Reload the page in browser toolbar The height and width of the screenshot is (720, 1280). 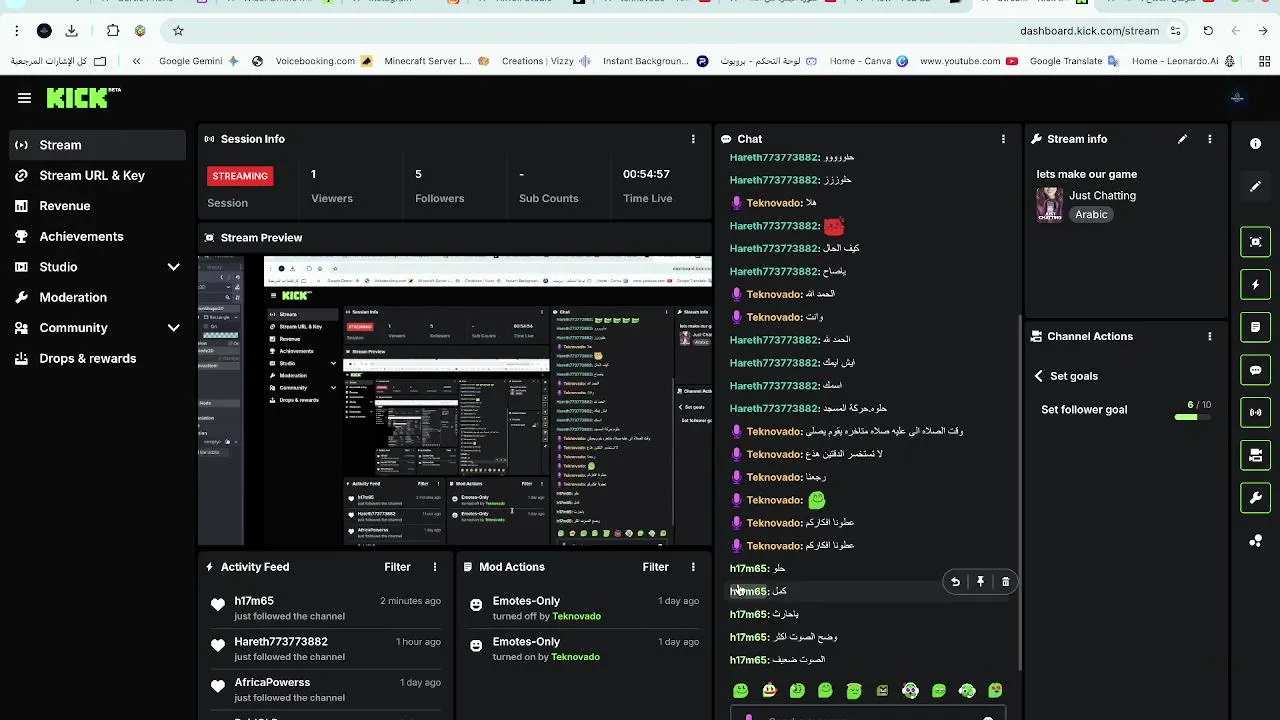pyautogui.click(x=1208, y=31)
